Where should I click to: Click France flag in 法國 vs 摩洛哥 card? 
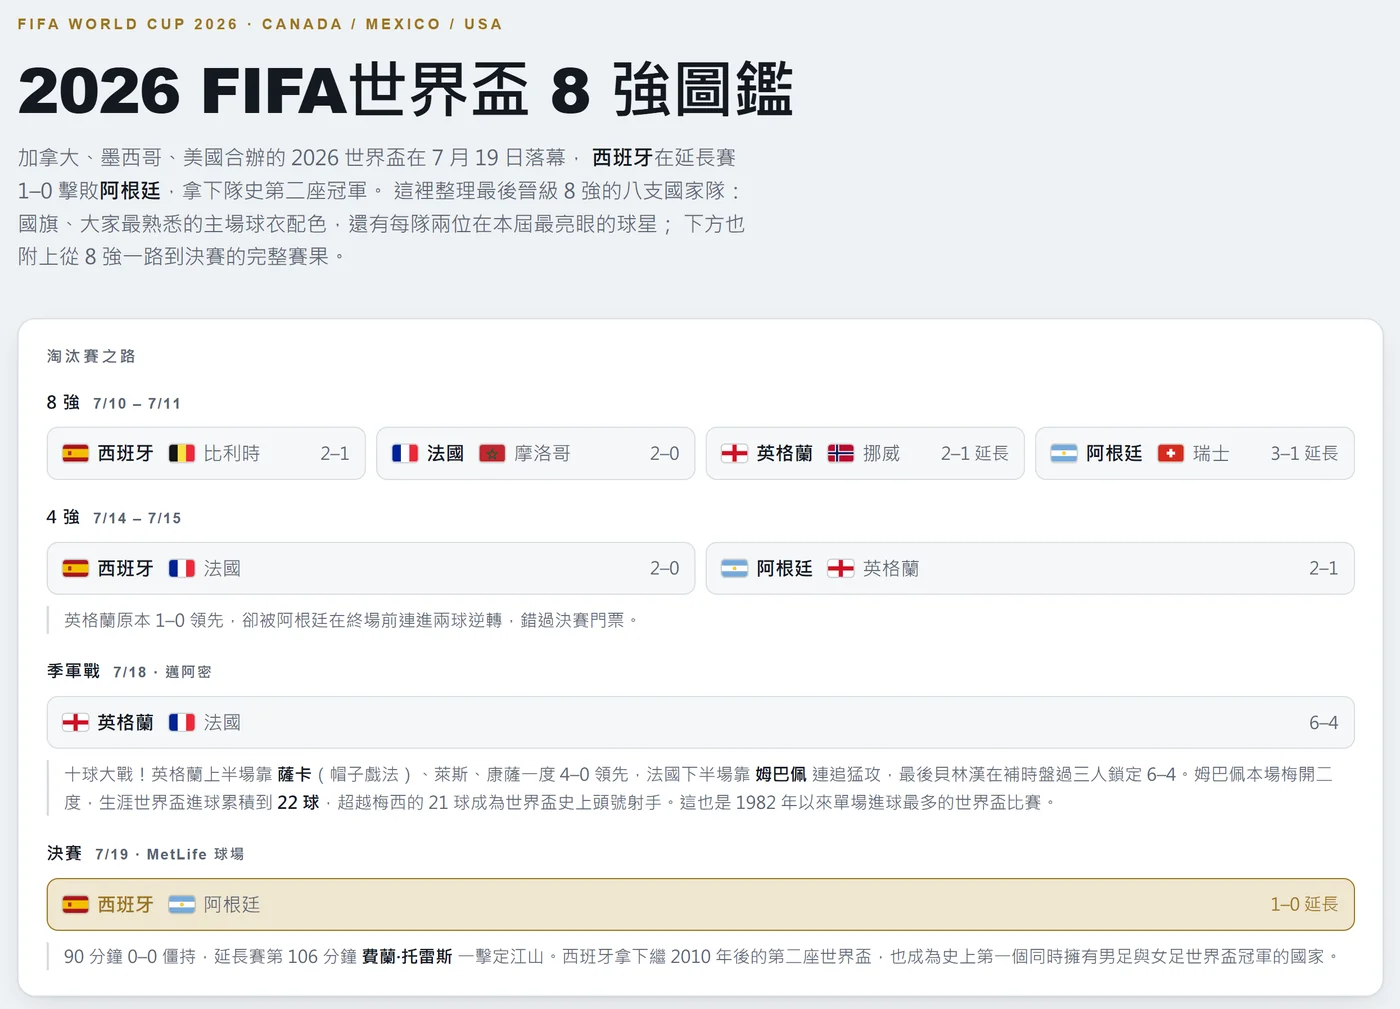click(x=405, y=453)
